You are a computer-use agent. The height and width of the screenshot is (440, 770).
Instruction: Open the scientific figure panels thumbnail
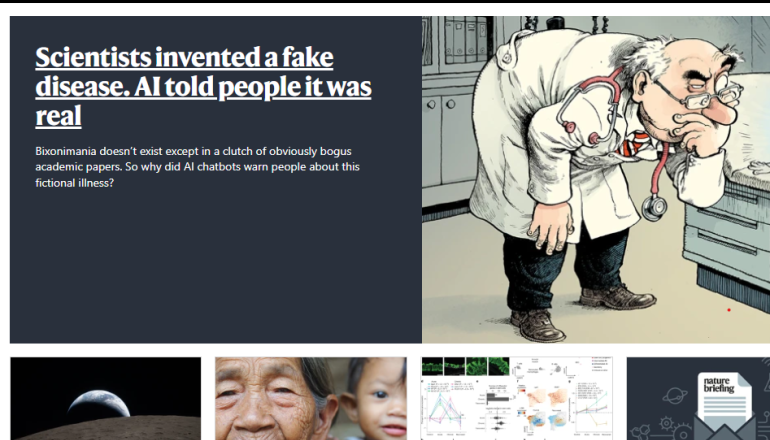point(517,398)
